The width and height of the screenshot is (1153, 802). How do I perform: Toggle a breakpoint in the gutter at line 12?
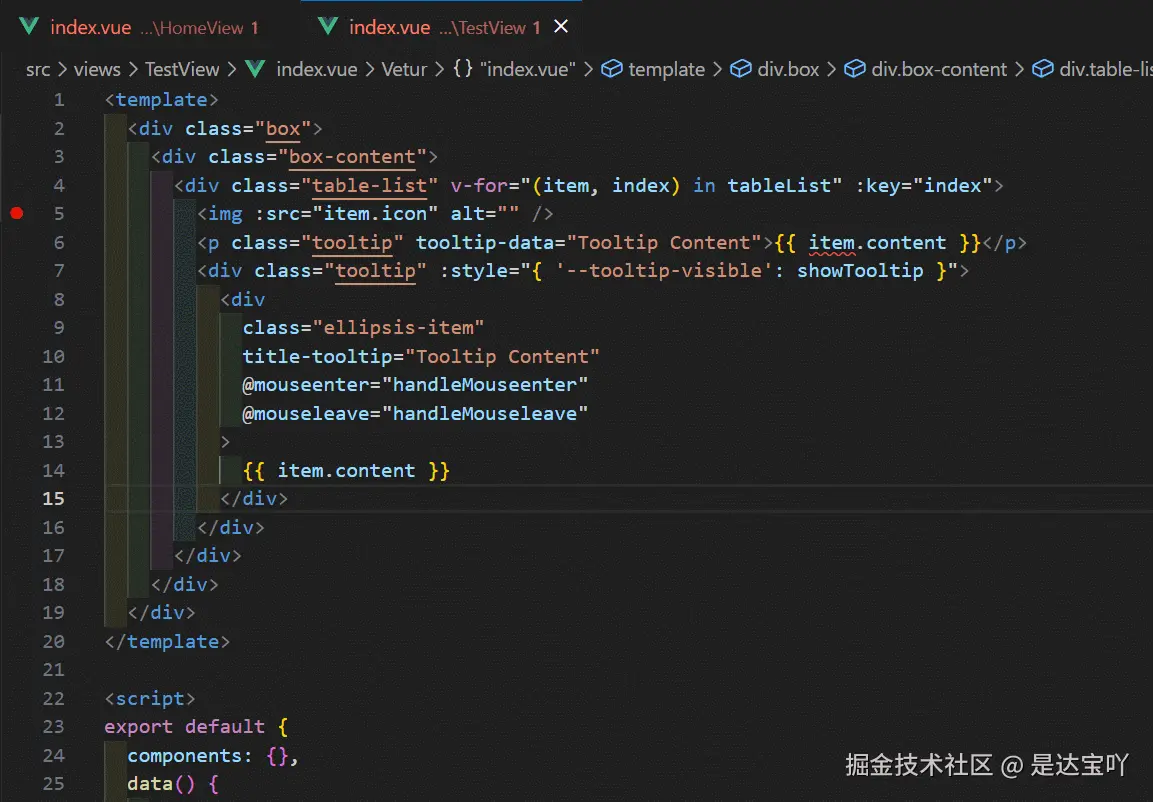17,413
